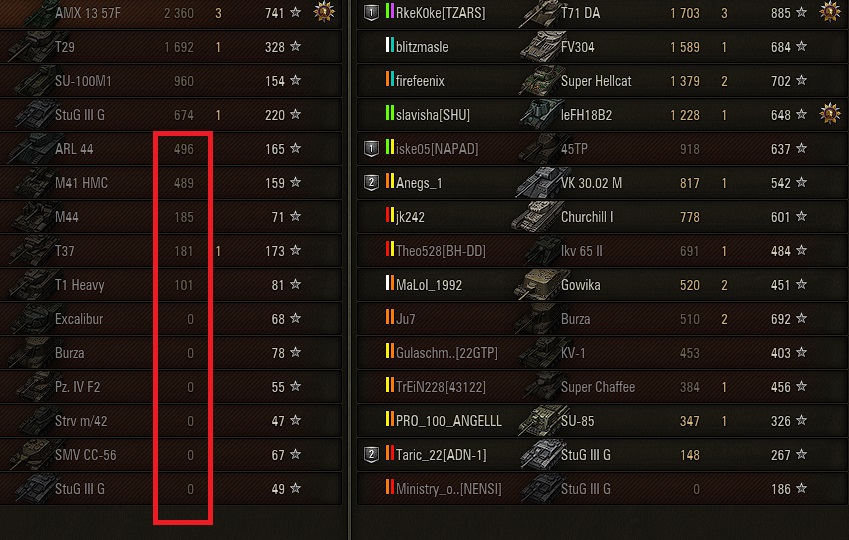Image resolution: width=849 pixels, height=540 pixels.
Task: Select player firefeenix in the list
Action: [x=420, y=81]
